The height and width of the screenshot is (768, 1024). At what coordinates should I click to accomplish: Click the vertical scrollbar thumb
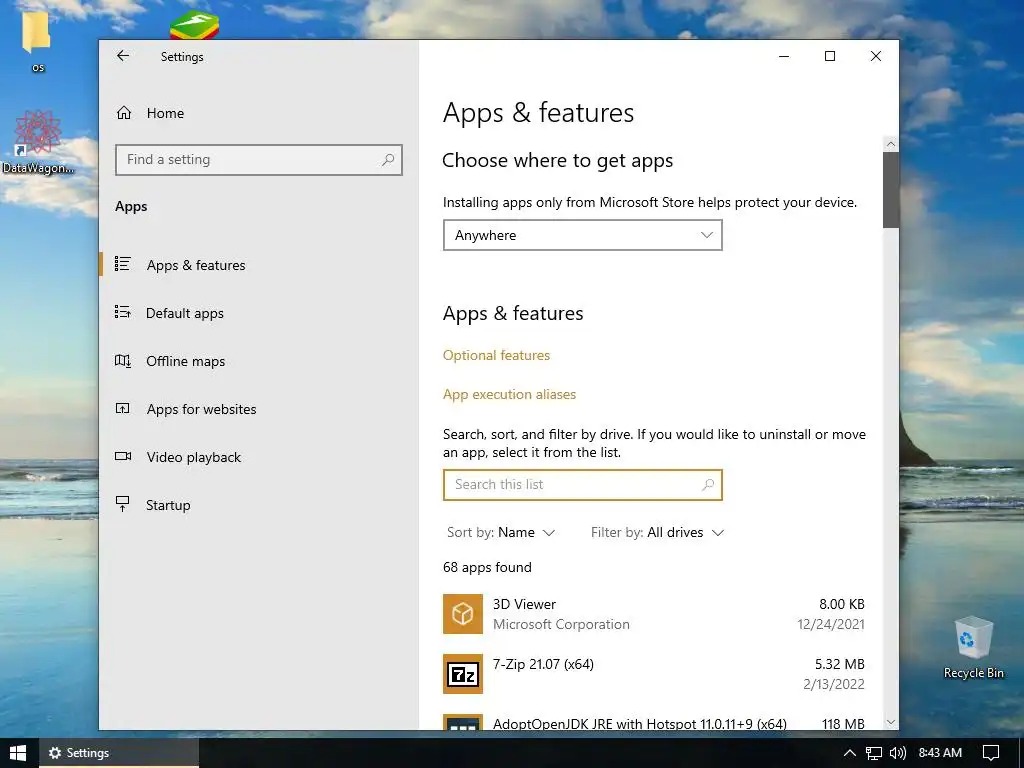[x=891, y=190]
